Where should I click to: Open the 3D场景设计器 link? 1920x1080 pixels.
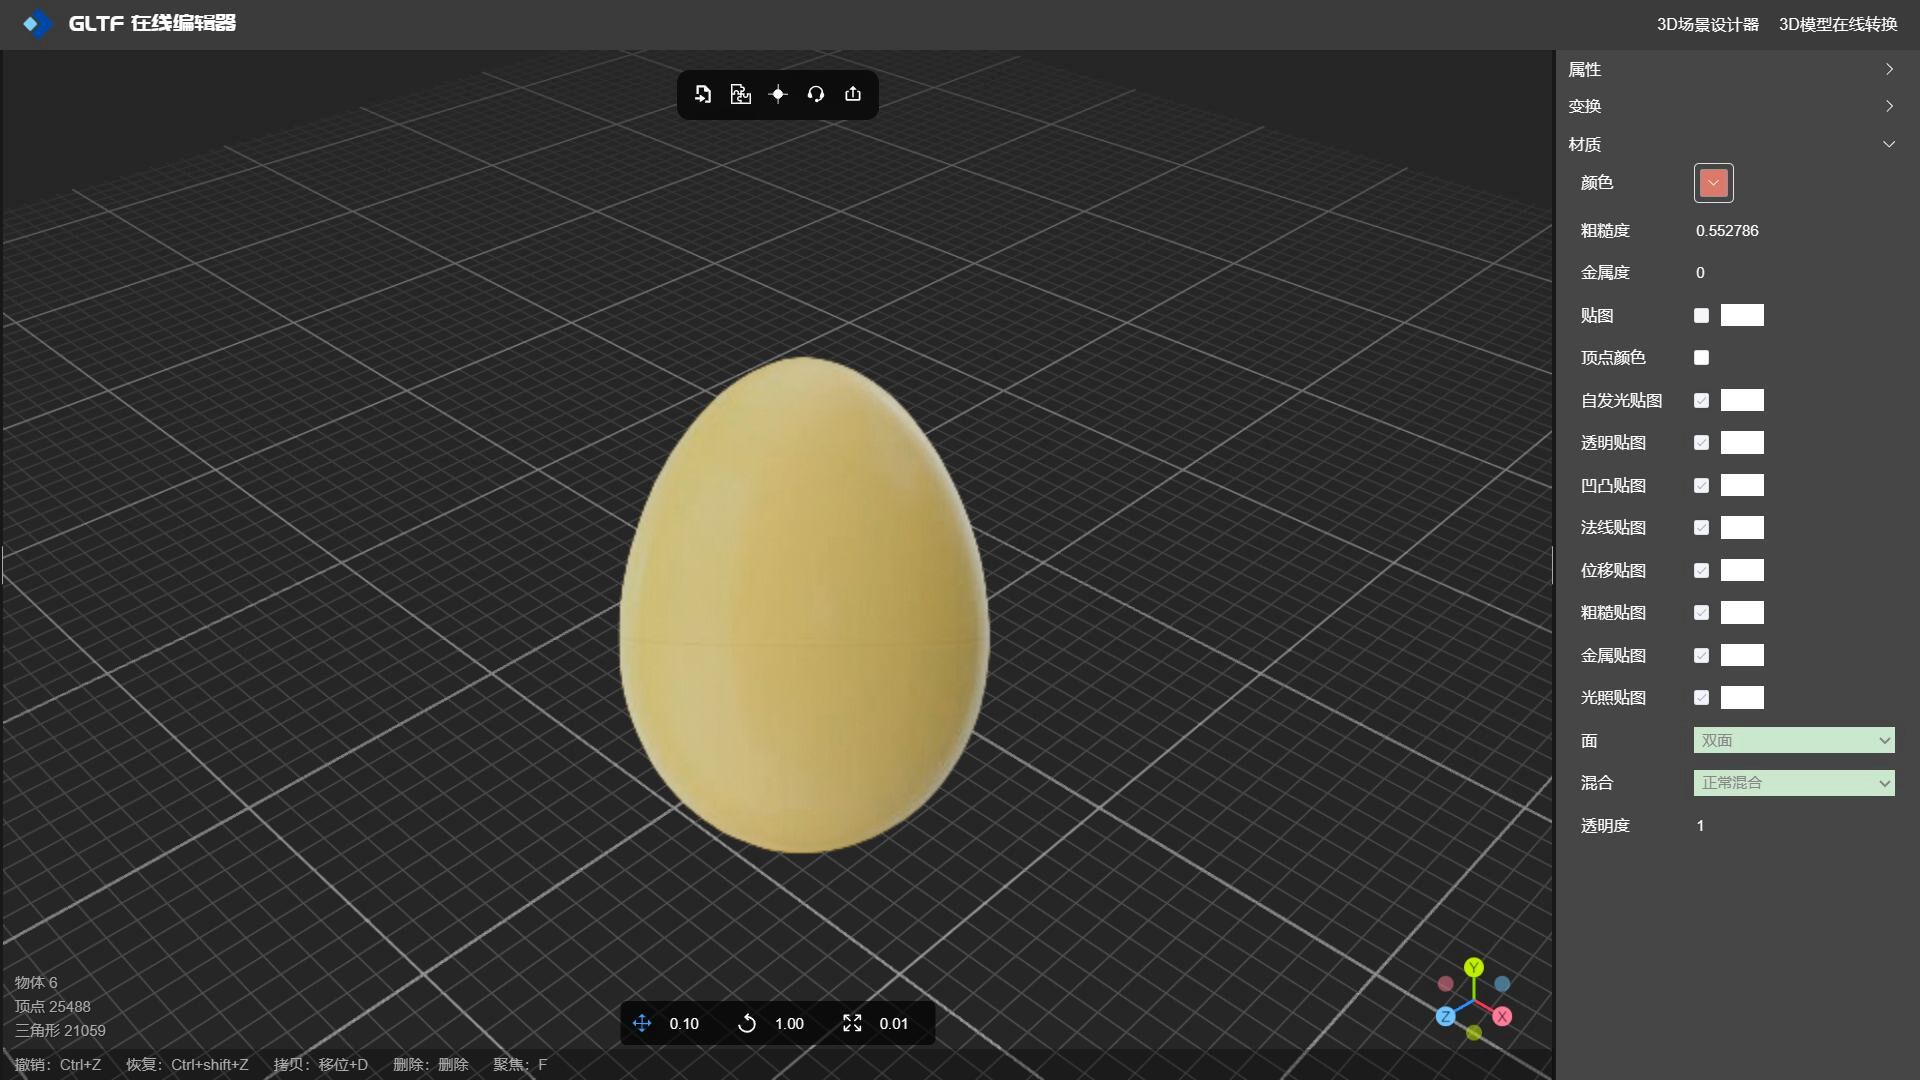(1707, 24)
